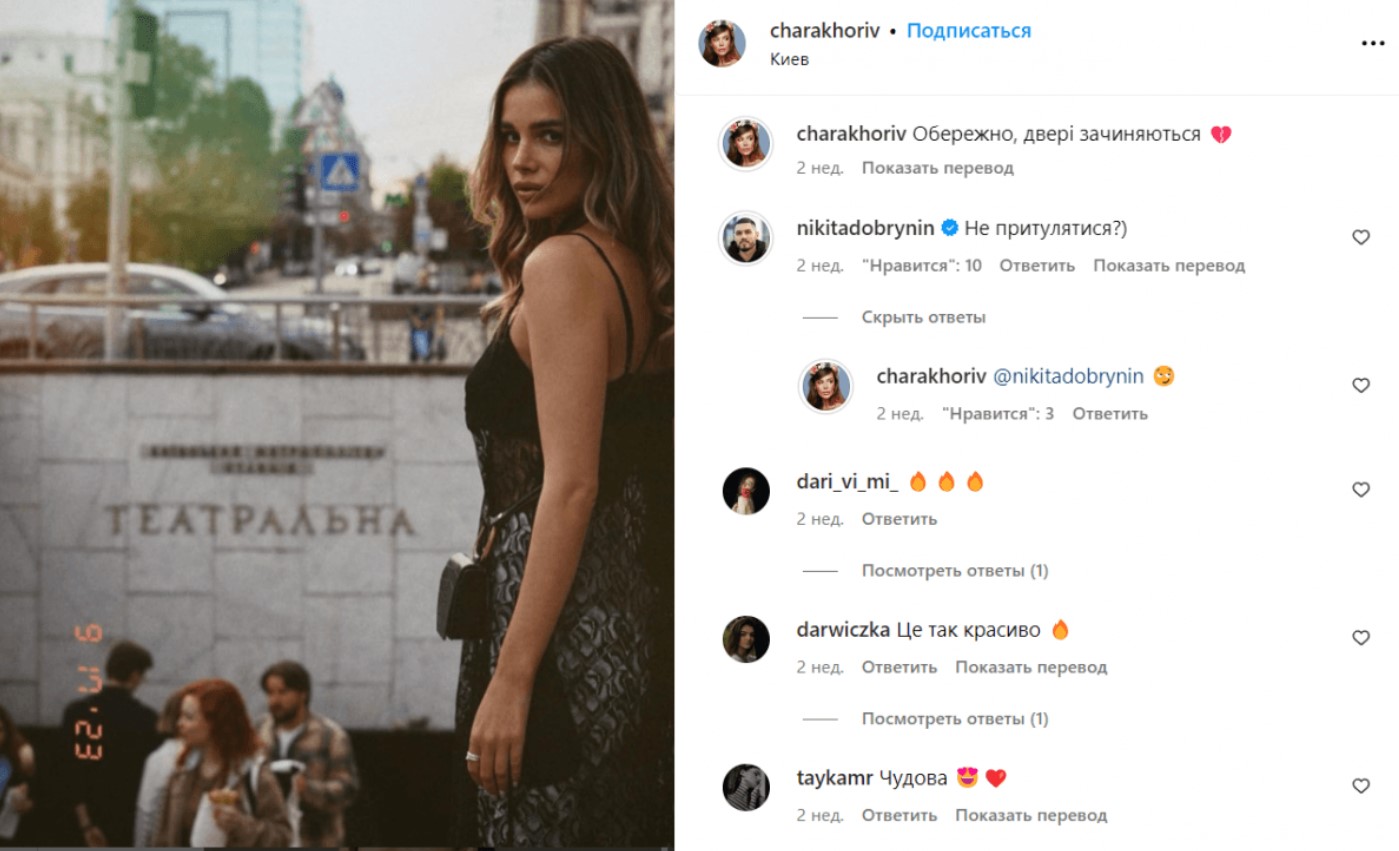Follow the account with Подписаться

[968, 31]
